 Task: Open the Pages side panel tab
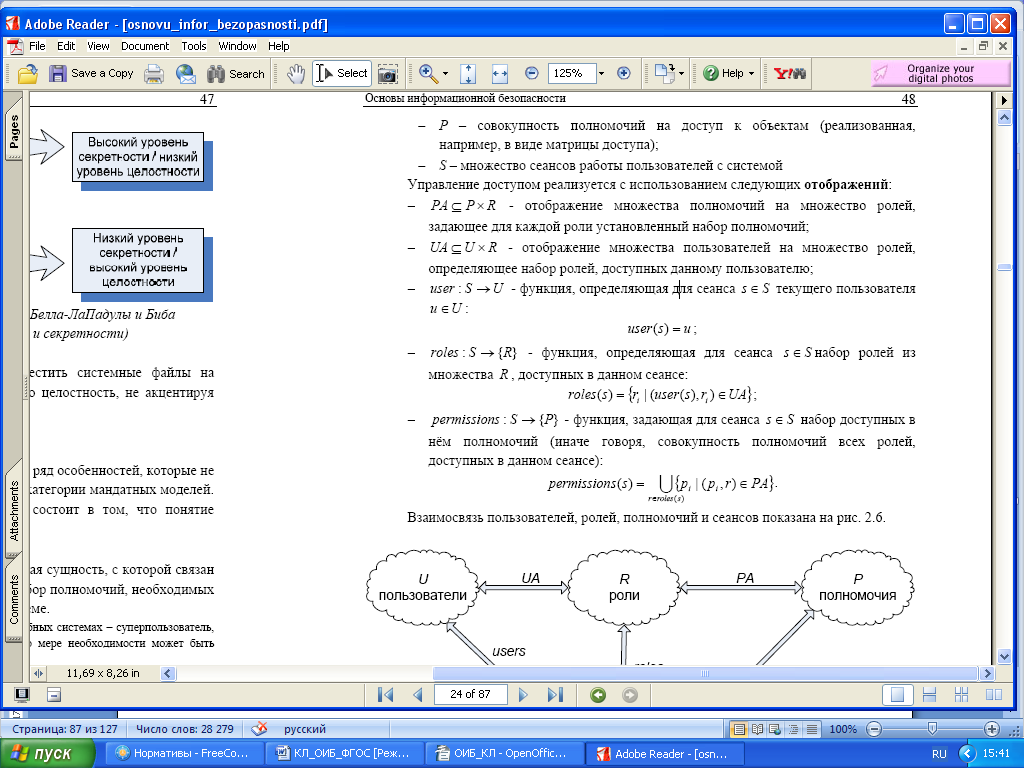14,131
